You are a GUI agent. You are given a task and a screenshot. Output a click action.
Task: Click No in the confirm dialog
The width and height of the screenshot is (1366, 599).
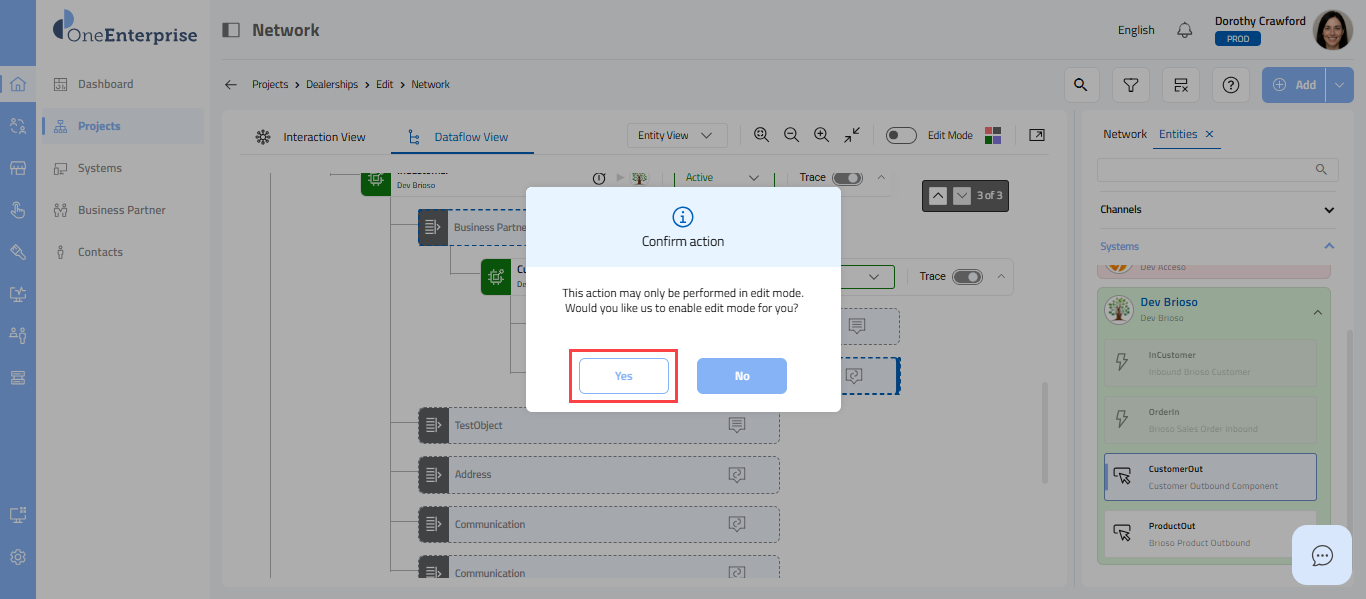pos(741,376)
